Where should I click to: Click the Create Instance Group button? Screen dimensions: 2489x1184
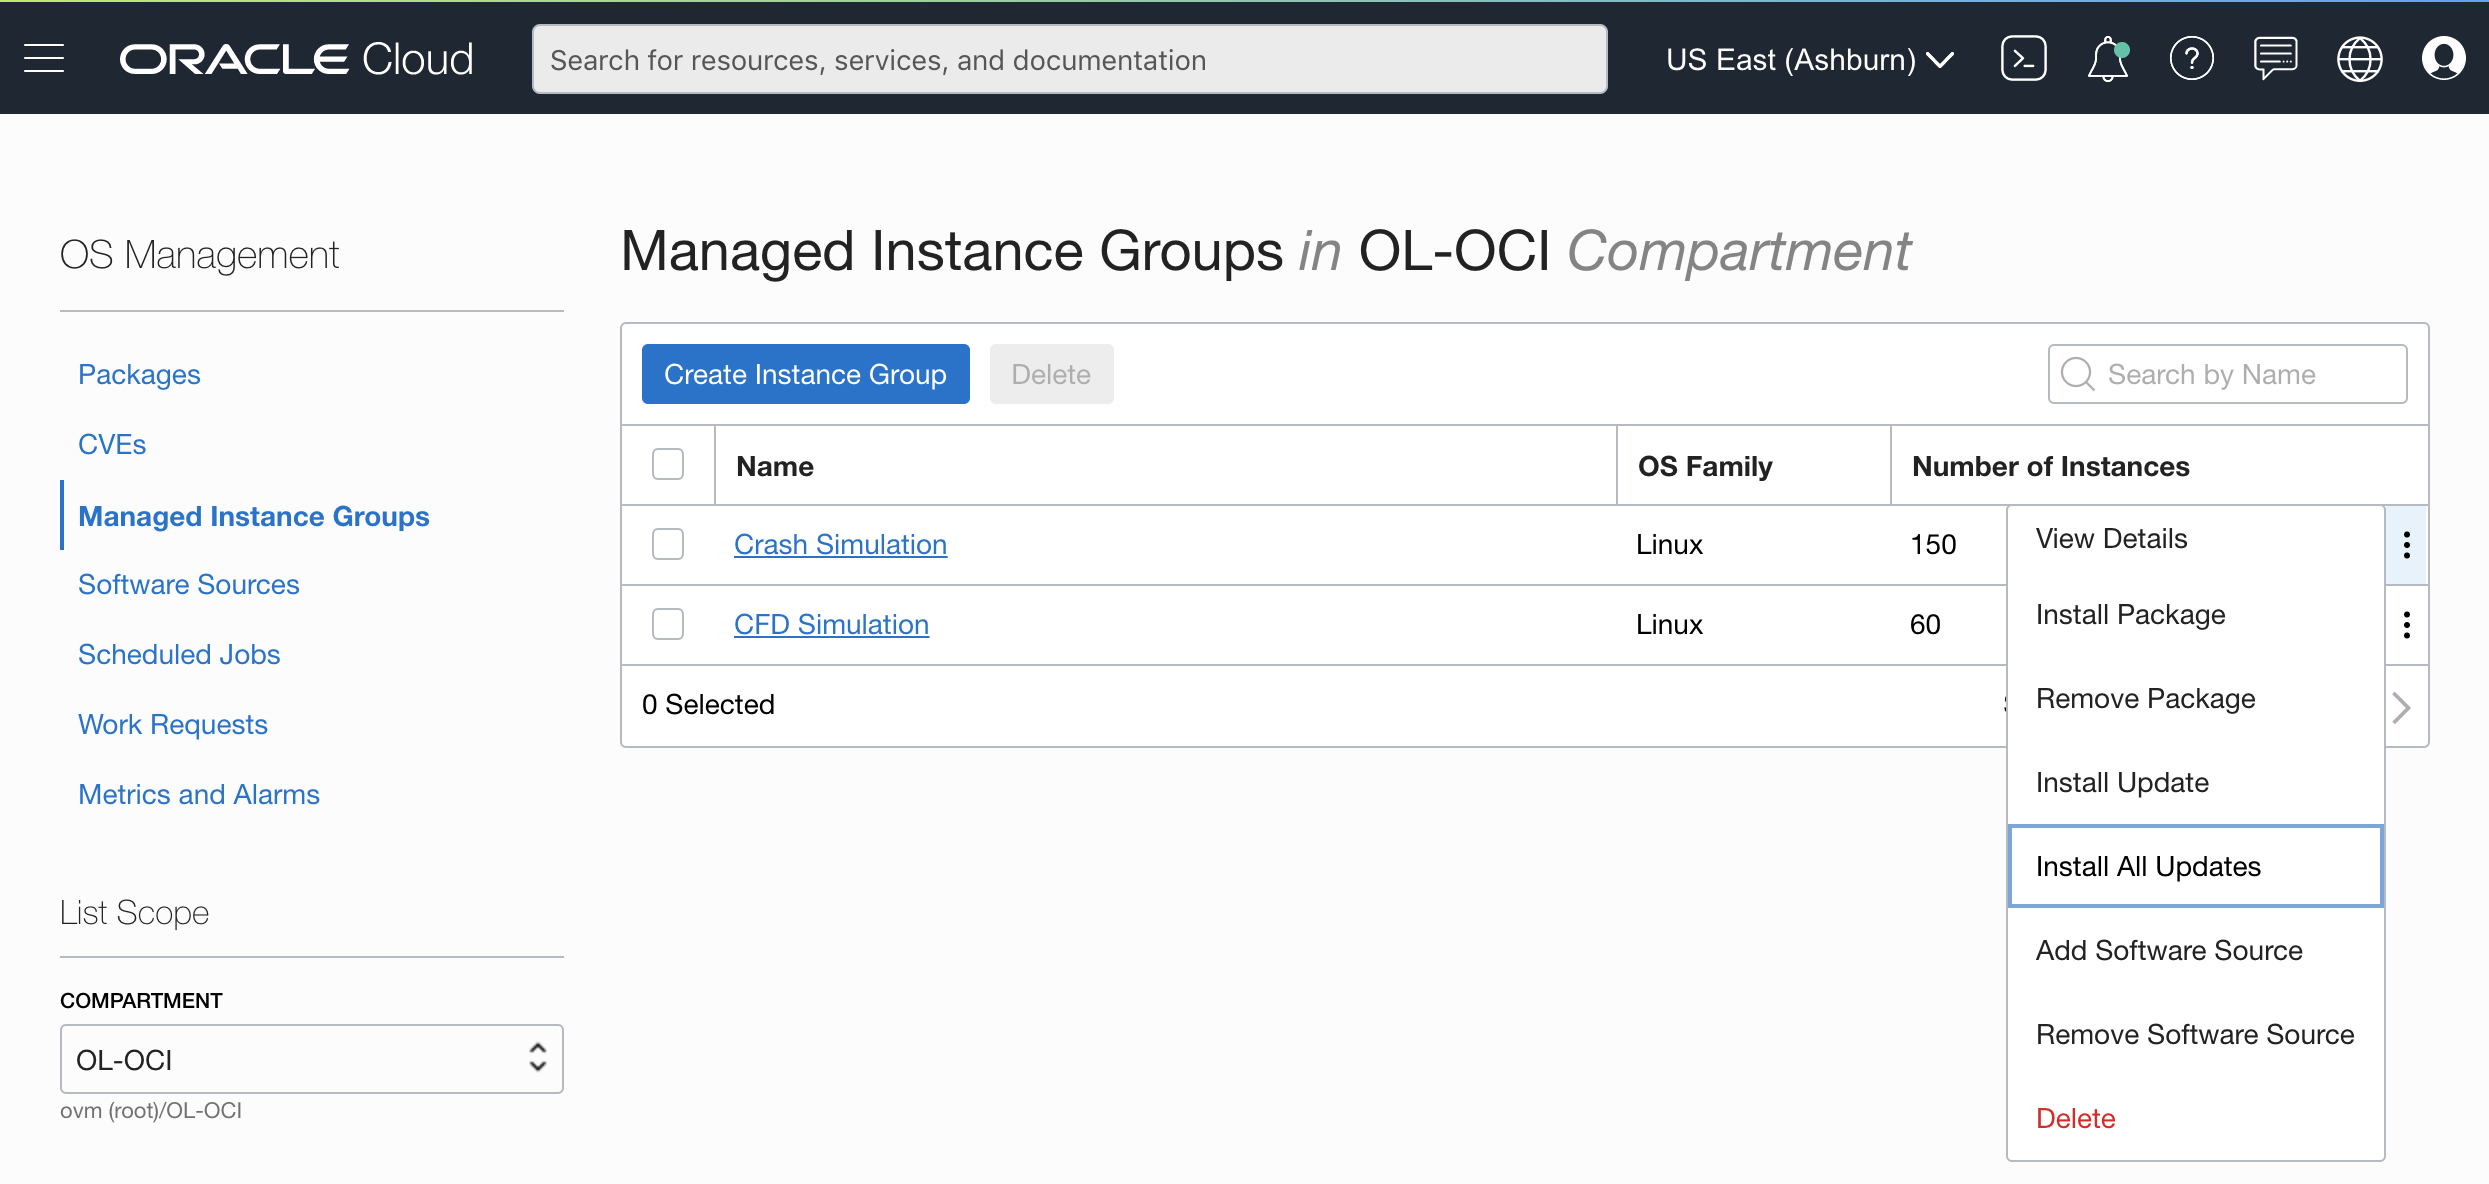[x=805, y=374]
